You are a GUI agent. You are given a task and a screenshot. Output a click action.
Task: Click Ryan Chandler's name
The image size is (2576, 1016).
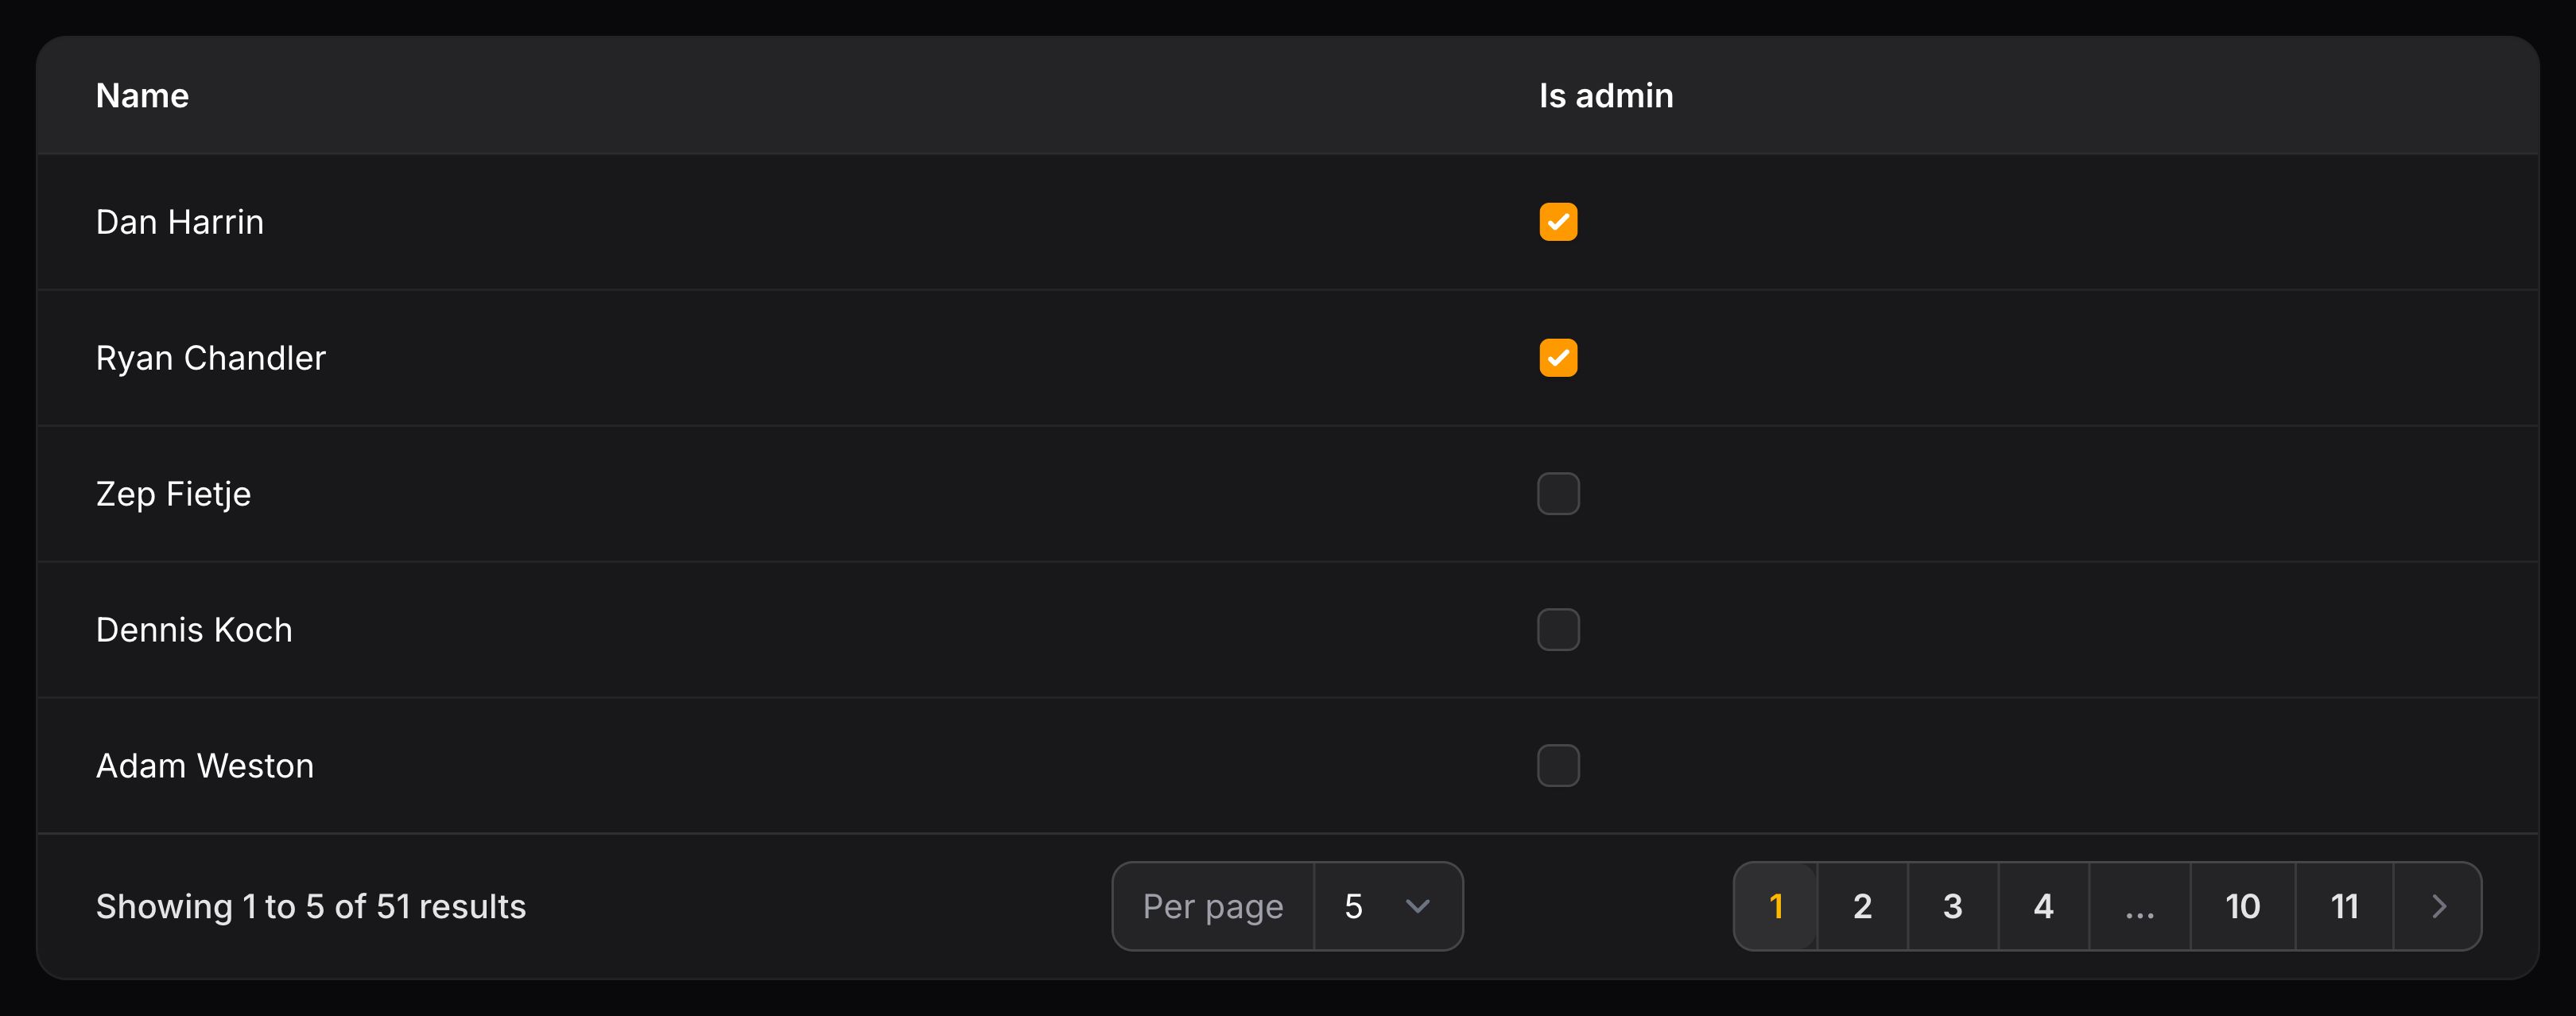[211, 357]
